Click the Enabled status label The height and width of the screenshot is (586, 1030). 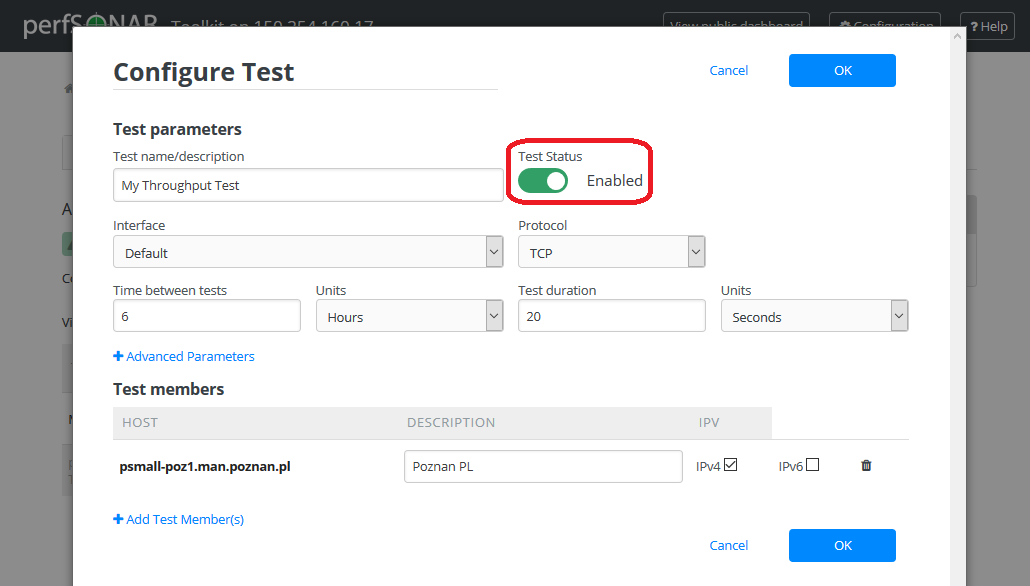click(x=615, y=181)
